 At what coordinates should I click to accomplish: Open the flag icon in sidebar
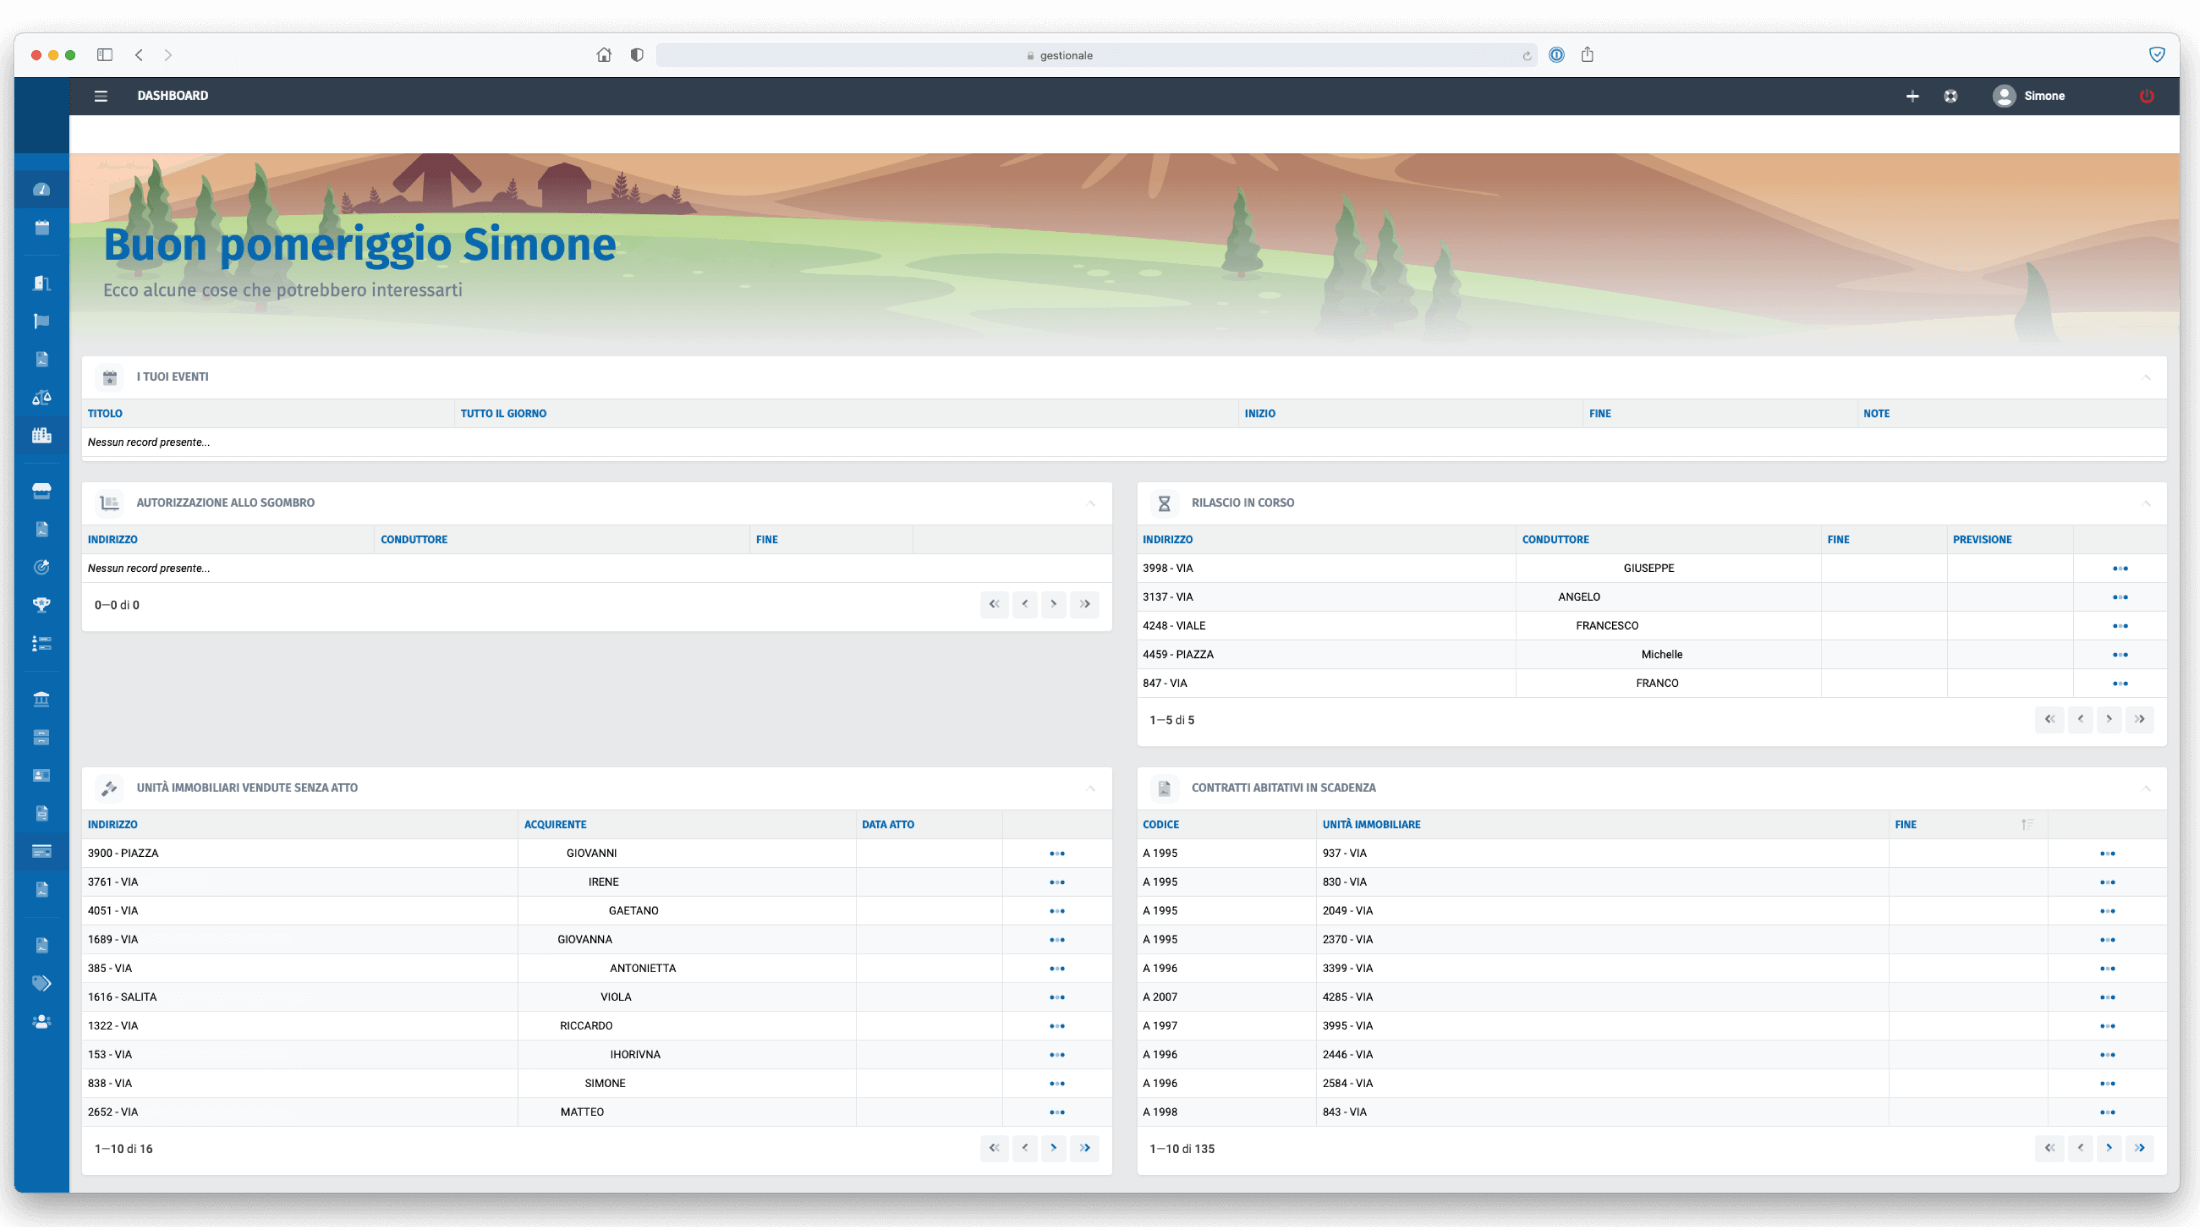[x=41, y=321]
